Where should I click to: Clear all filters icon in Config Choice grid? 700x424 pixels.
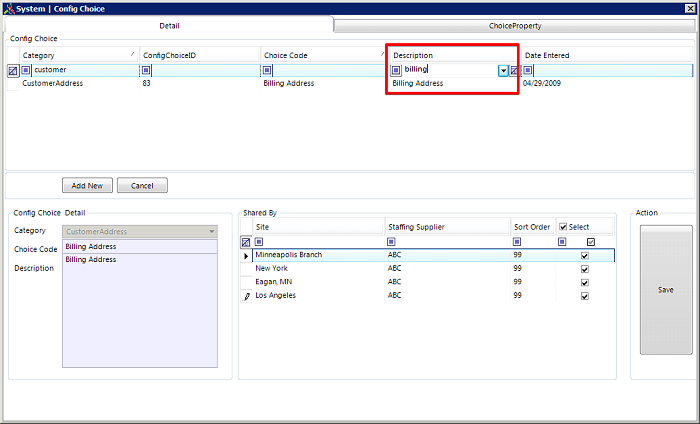13,71
